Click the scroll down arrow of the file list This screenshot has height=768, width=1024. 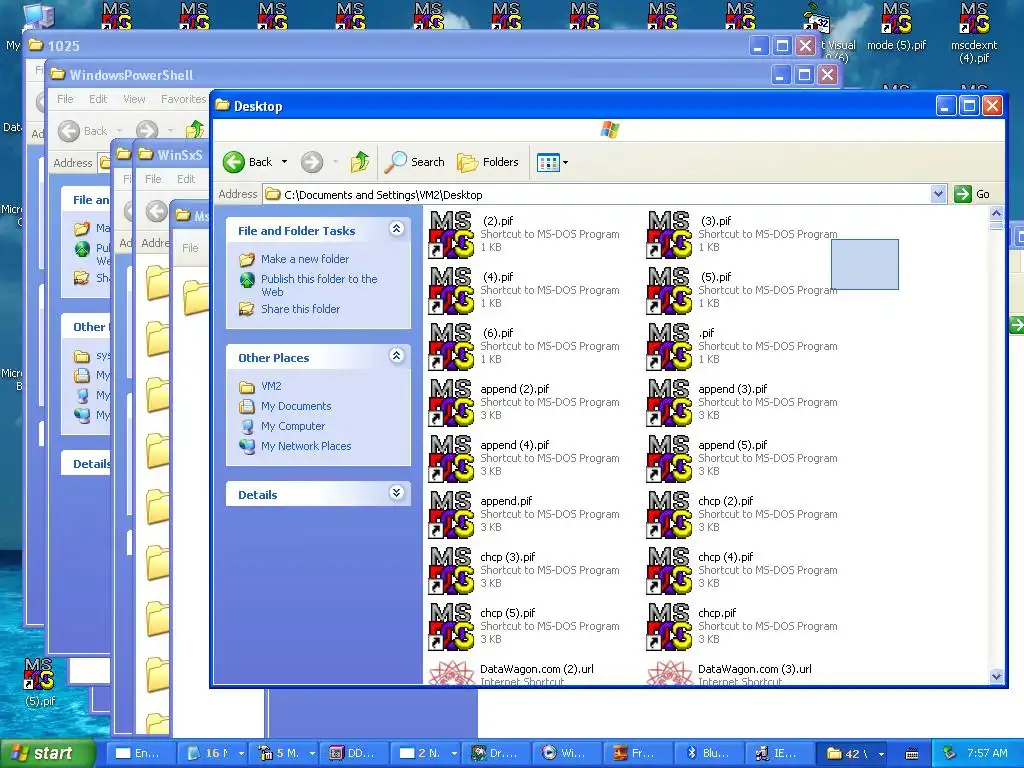pos(996,677)
